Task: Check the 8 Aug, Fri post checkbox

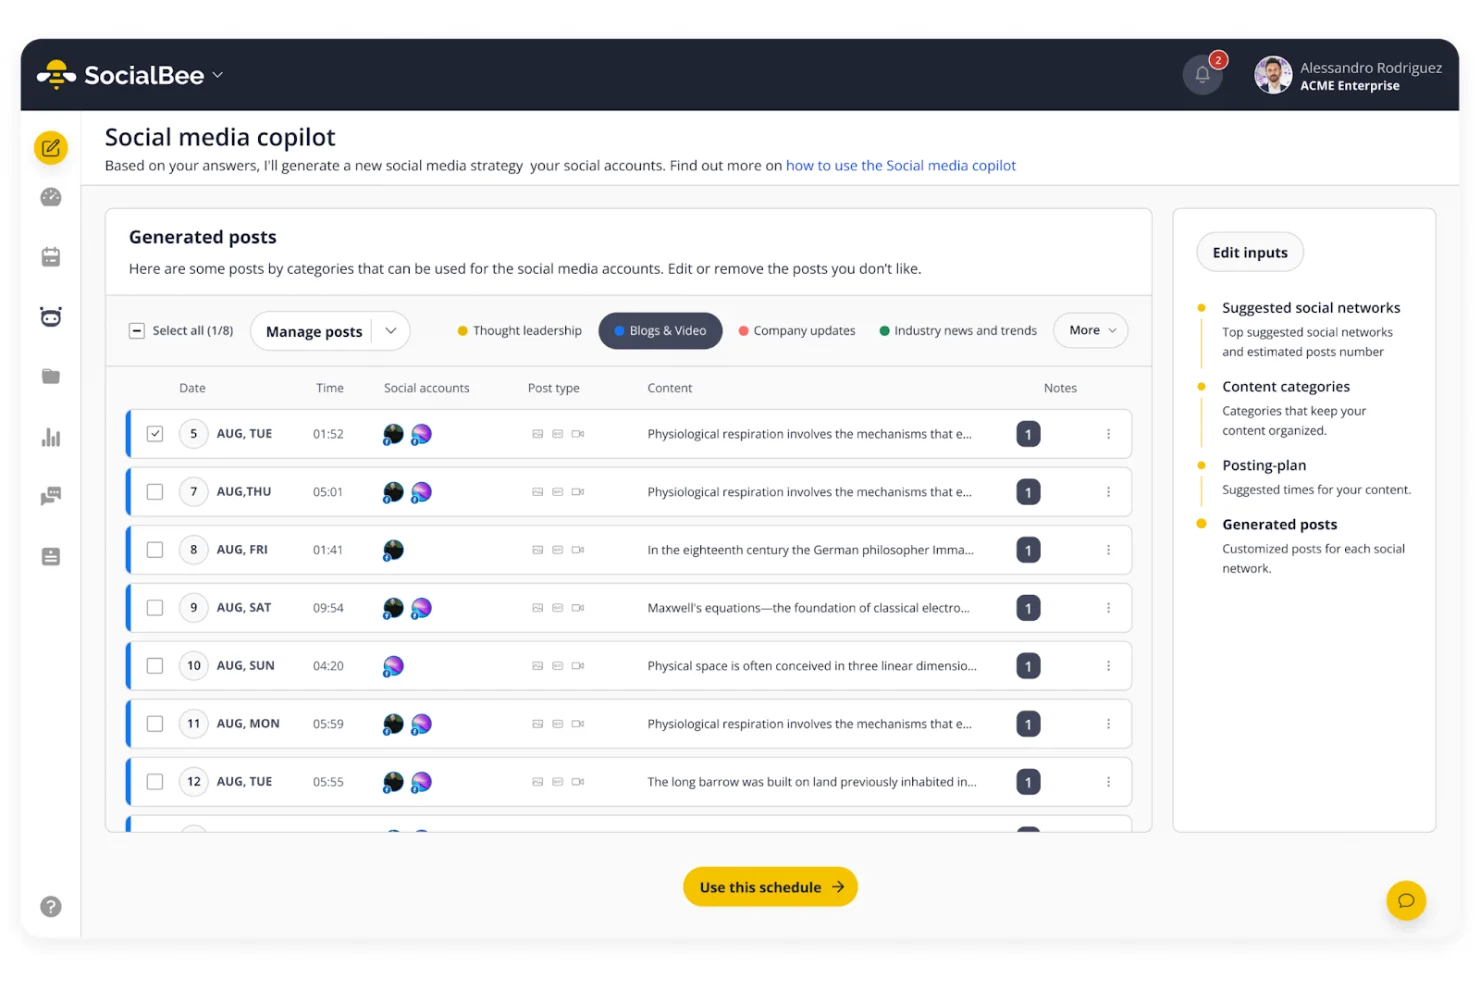Action: click(x=155, y=550)
